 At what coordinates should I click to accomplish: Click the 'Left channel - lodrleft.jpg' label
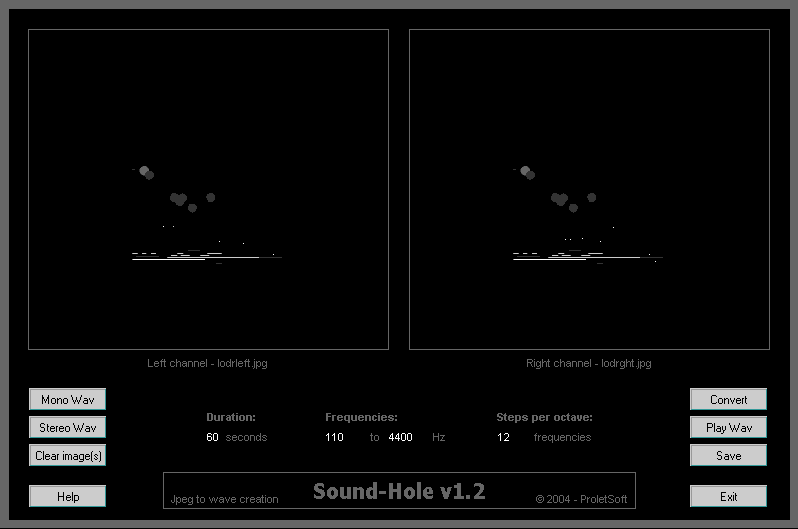click(x=207, y=363)
